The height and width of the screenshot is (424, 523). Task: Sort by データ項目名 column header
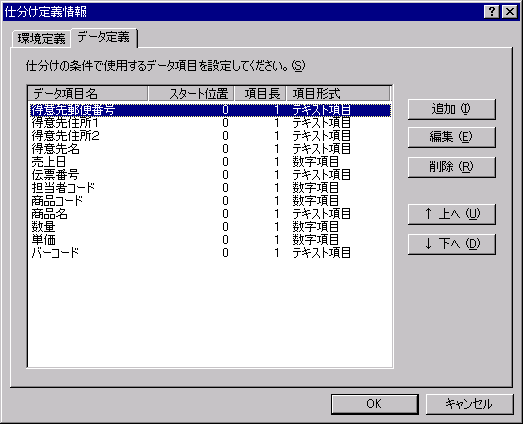point(88,93)
